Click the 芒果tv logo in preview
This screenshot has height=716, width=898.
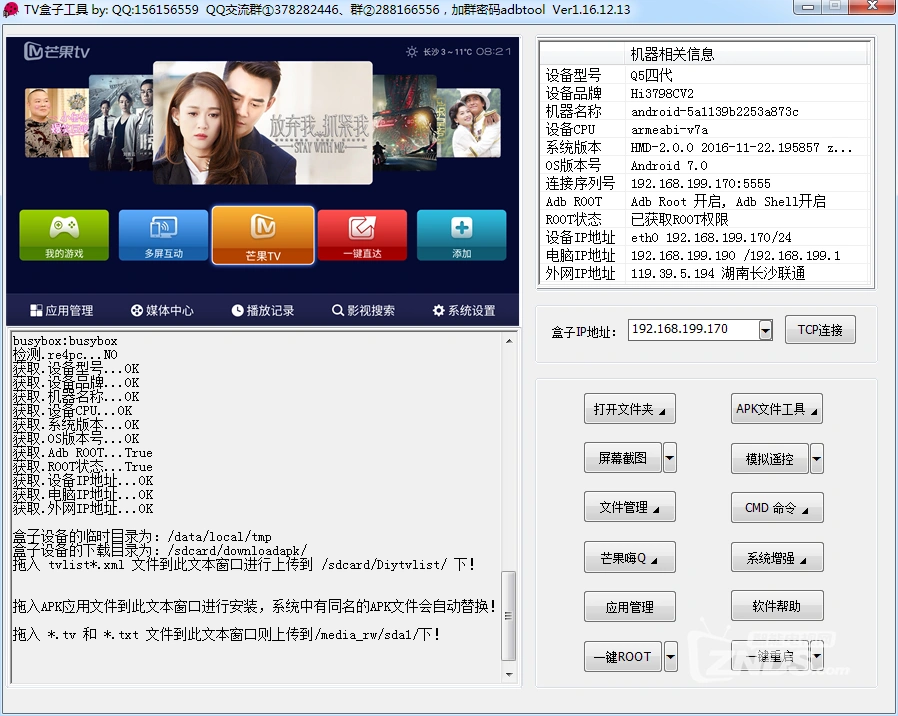57,52
